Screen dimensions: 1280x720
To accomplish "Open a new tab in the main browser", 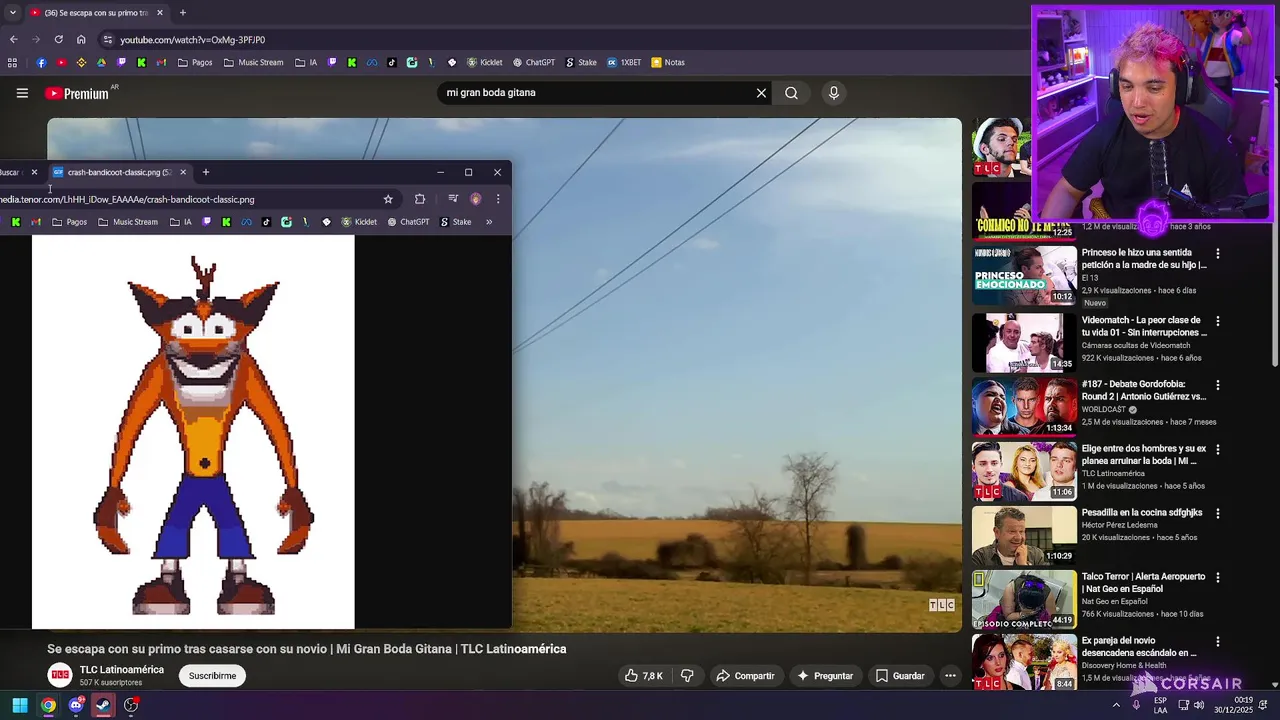I will coord(182,13).
